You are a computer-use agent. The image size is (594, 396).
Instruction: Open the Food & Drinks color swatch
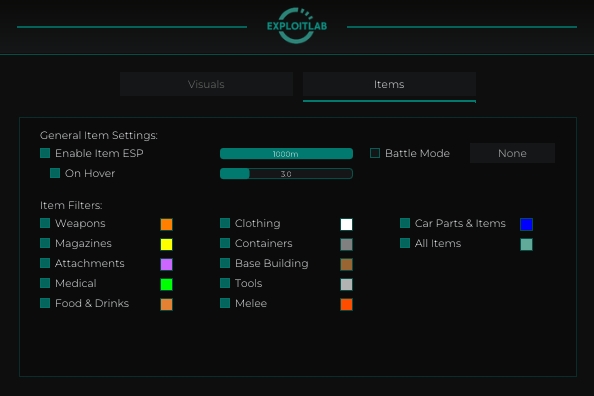(x=166, y=305)
